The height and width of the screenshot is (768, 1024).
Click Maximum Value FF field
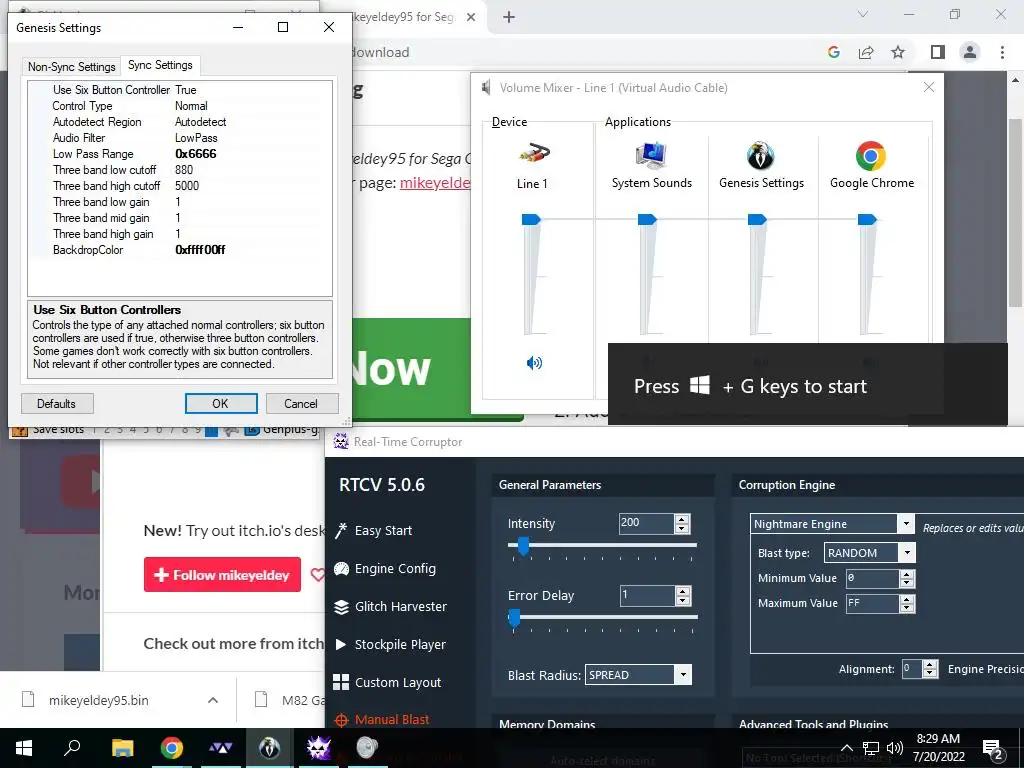coord(872,603)
